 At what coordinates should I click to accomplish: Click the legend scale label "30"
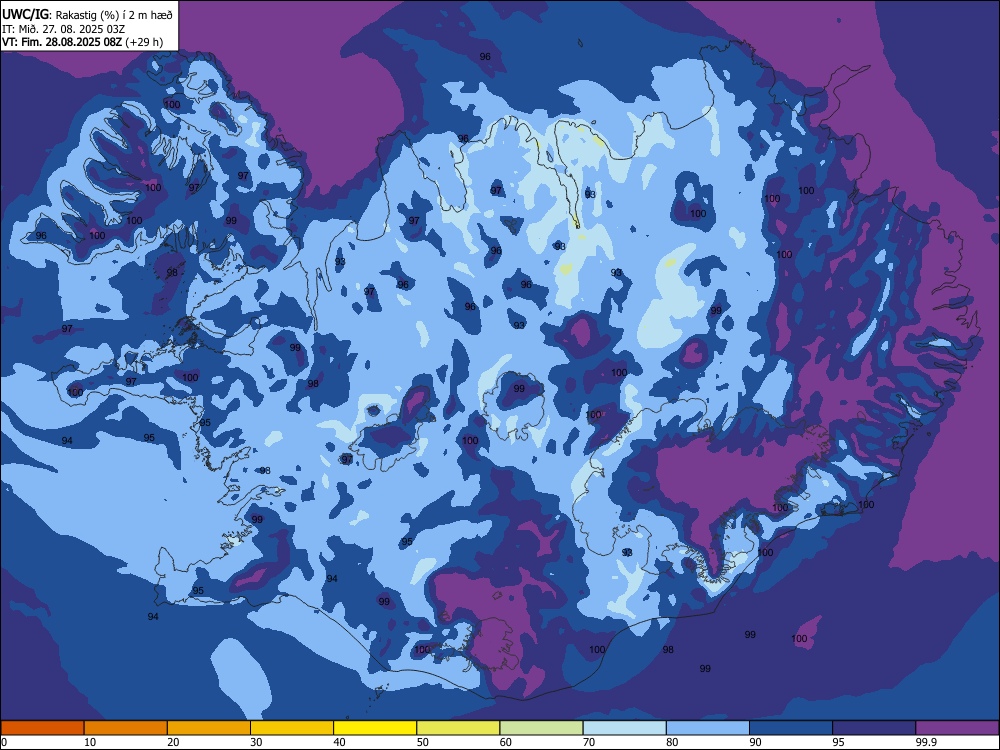[x=256, y=742]
